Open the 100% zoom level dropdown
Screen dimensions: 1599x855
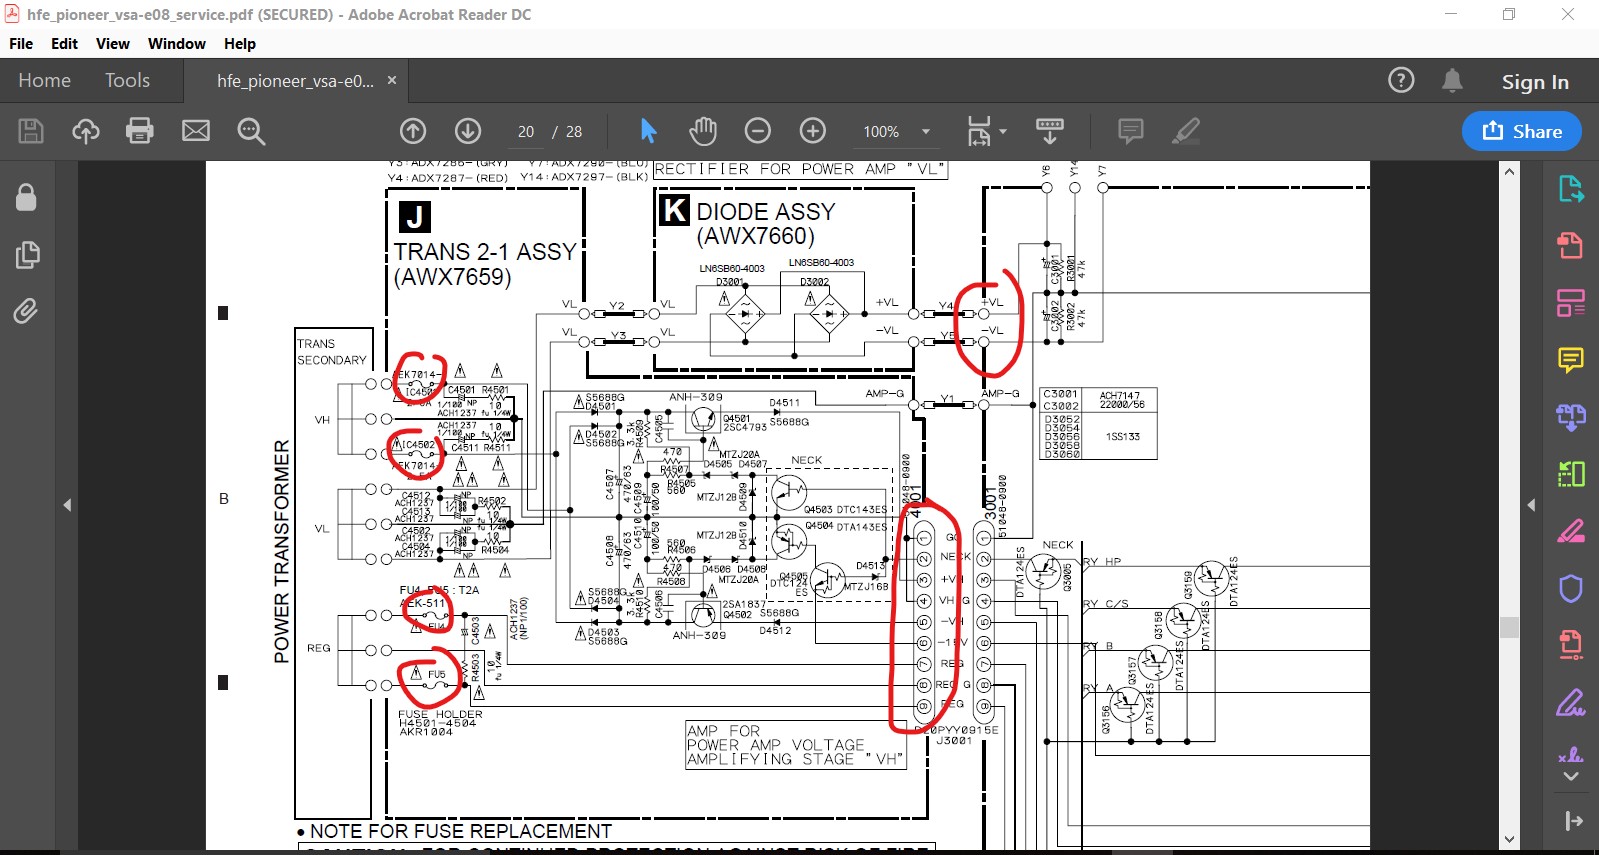point(926,132)
